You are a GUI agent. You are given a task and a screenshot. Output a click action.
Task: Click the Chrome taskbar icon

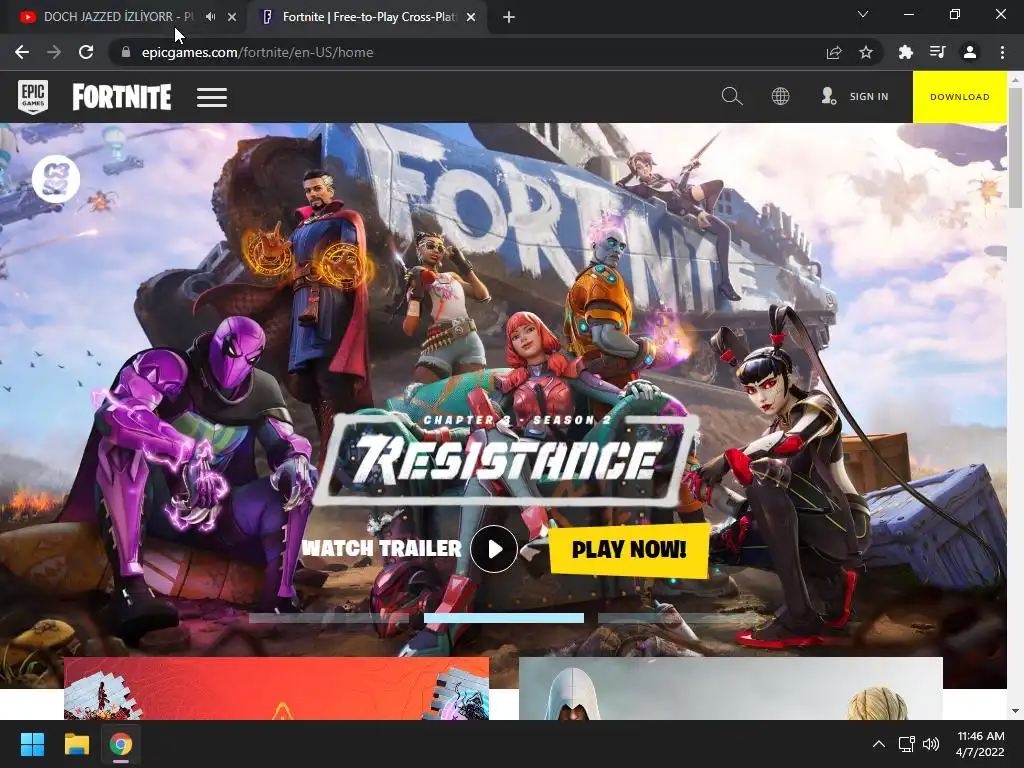pos(121,744)
